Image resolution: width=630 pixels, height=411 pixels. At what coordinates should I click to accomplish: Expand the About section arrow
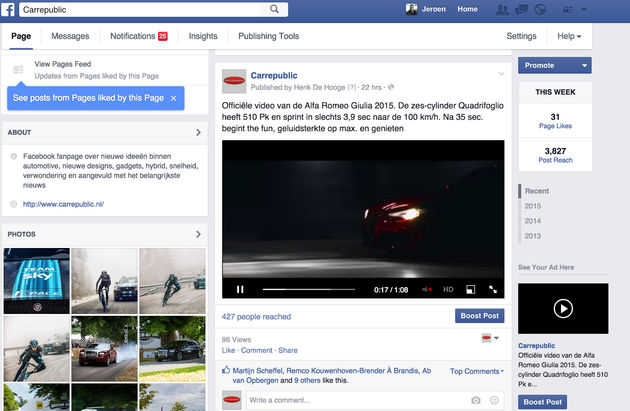(x=198, y=132)
